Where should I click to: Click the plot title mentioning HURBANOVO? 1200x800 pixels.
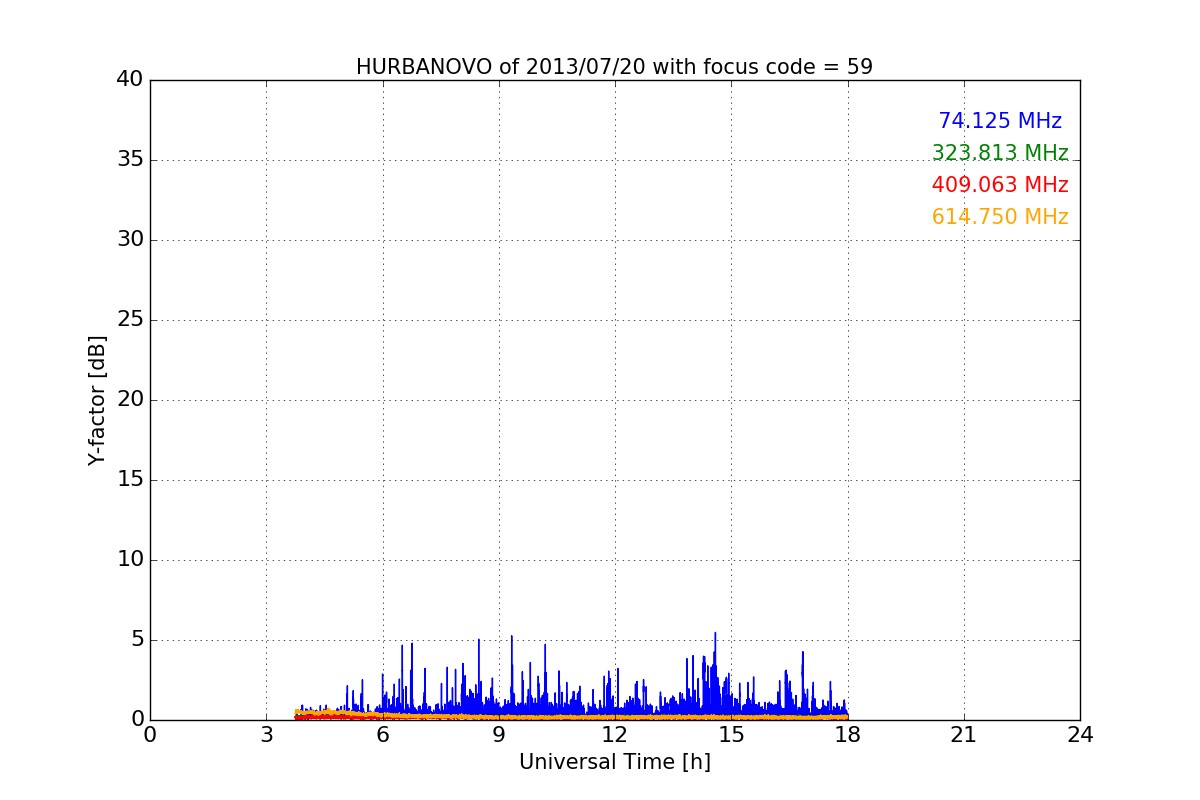[614, 67]
